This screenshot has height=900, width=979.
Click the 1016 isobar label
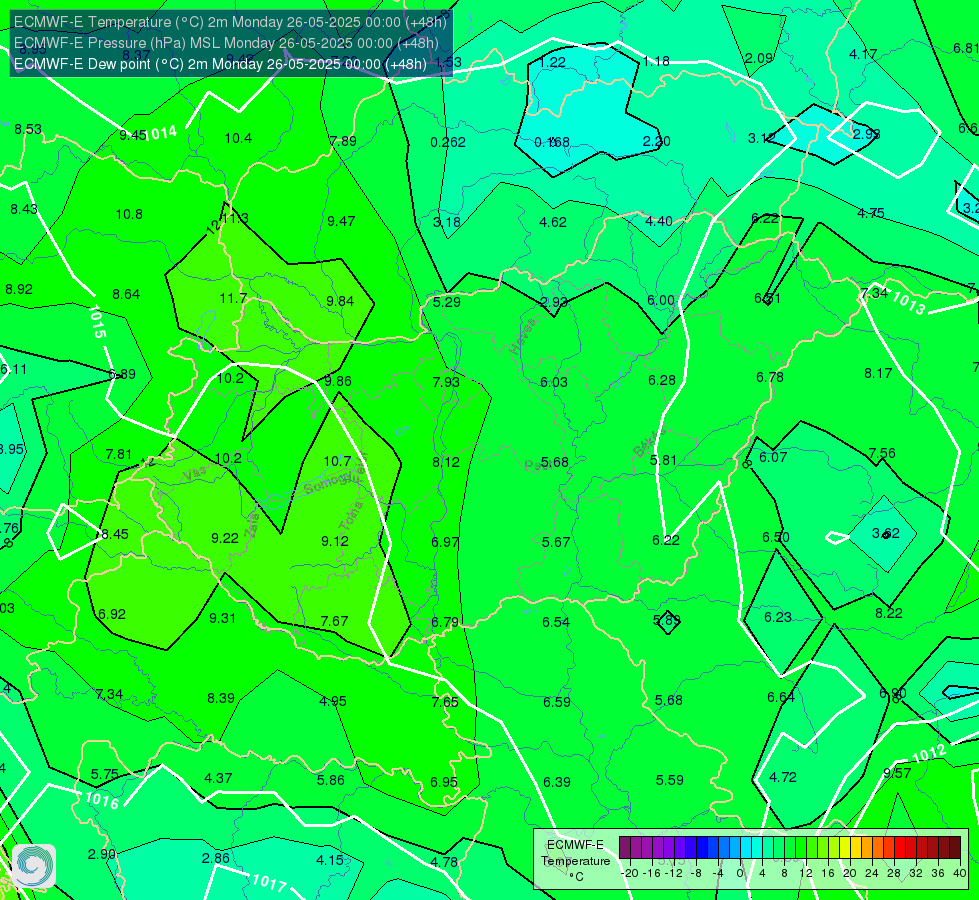pos(102,800)
